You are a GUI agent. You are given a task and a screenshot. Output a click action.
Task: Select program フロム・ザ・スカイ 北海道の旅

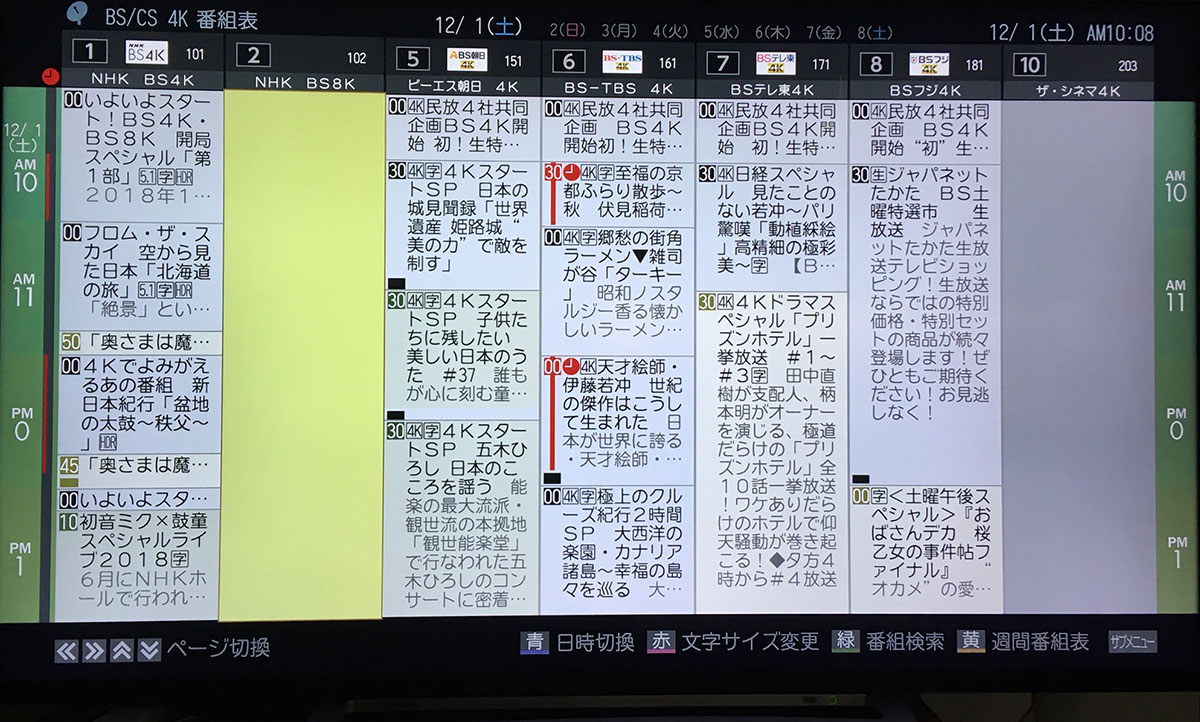click(141, 277)
